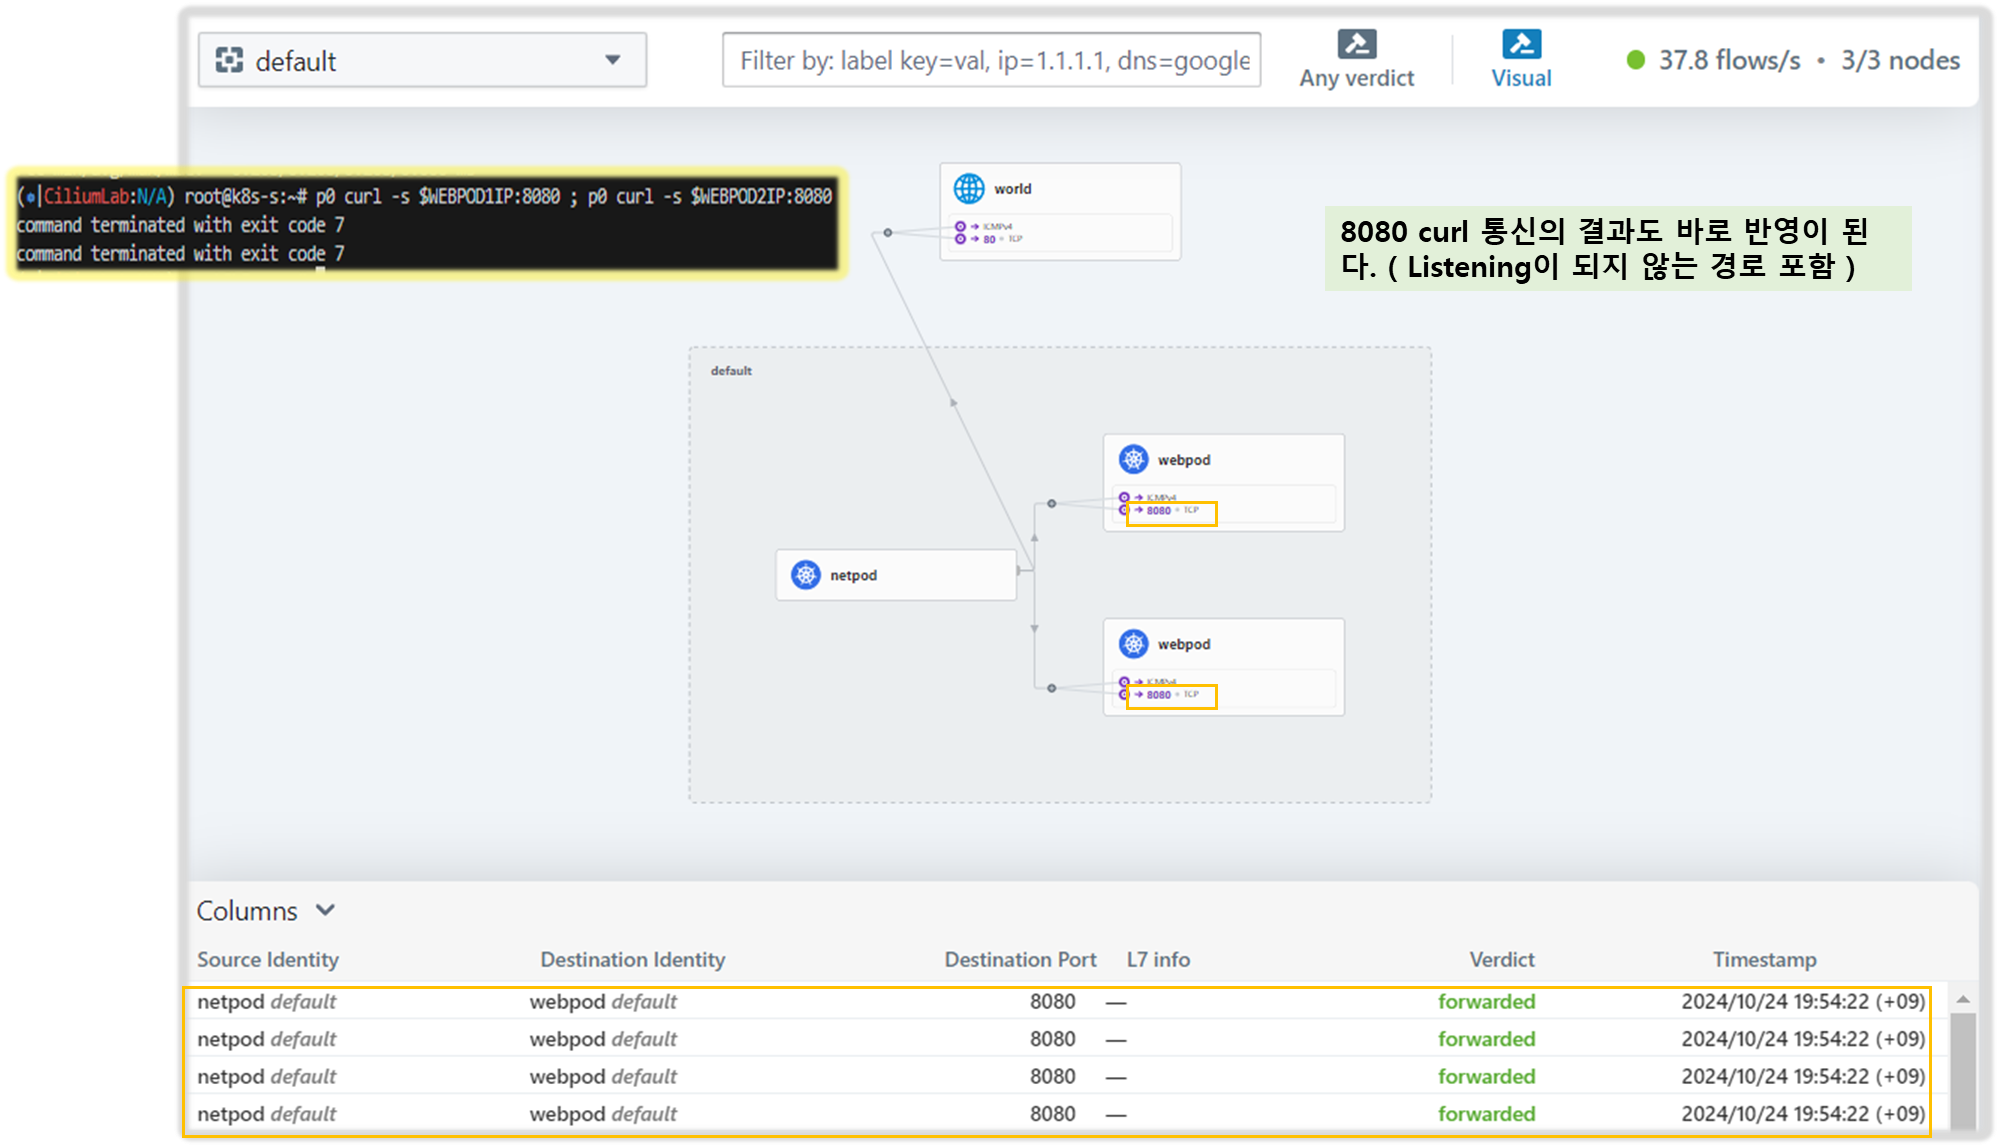Expand the Columns chevron menu
1999x1147 pixels.
(325, 910)
